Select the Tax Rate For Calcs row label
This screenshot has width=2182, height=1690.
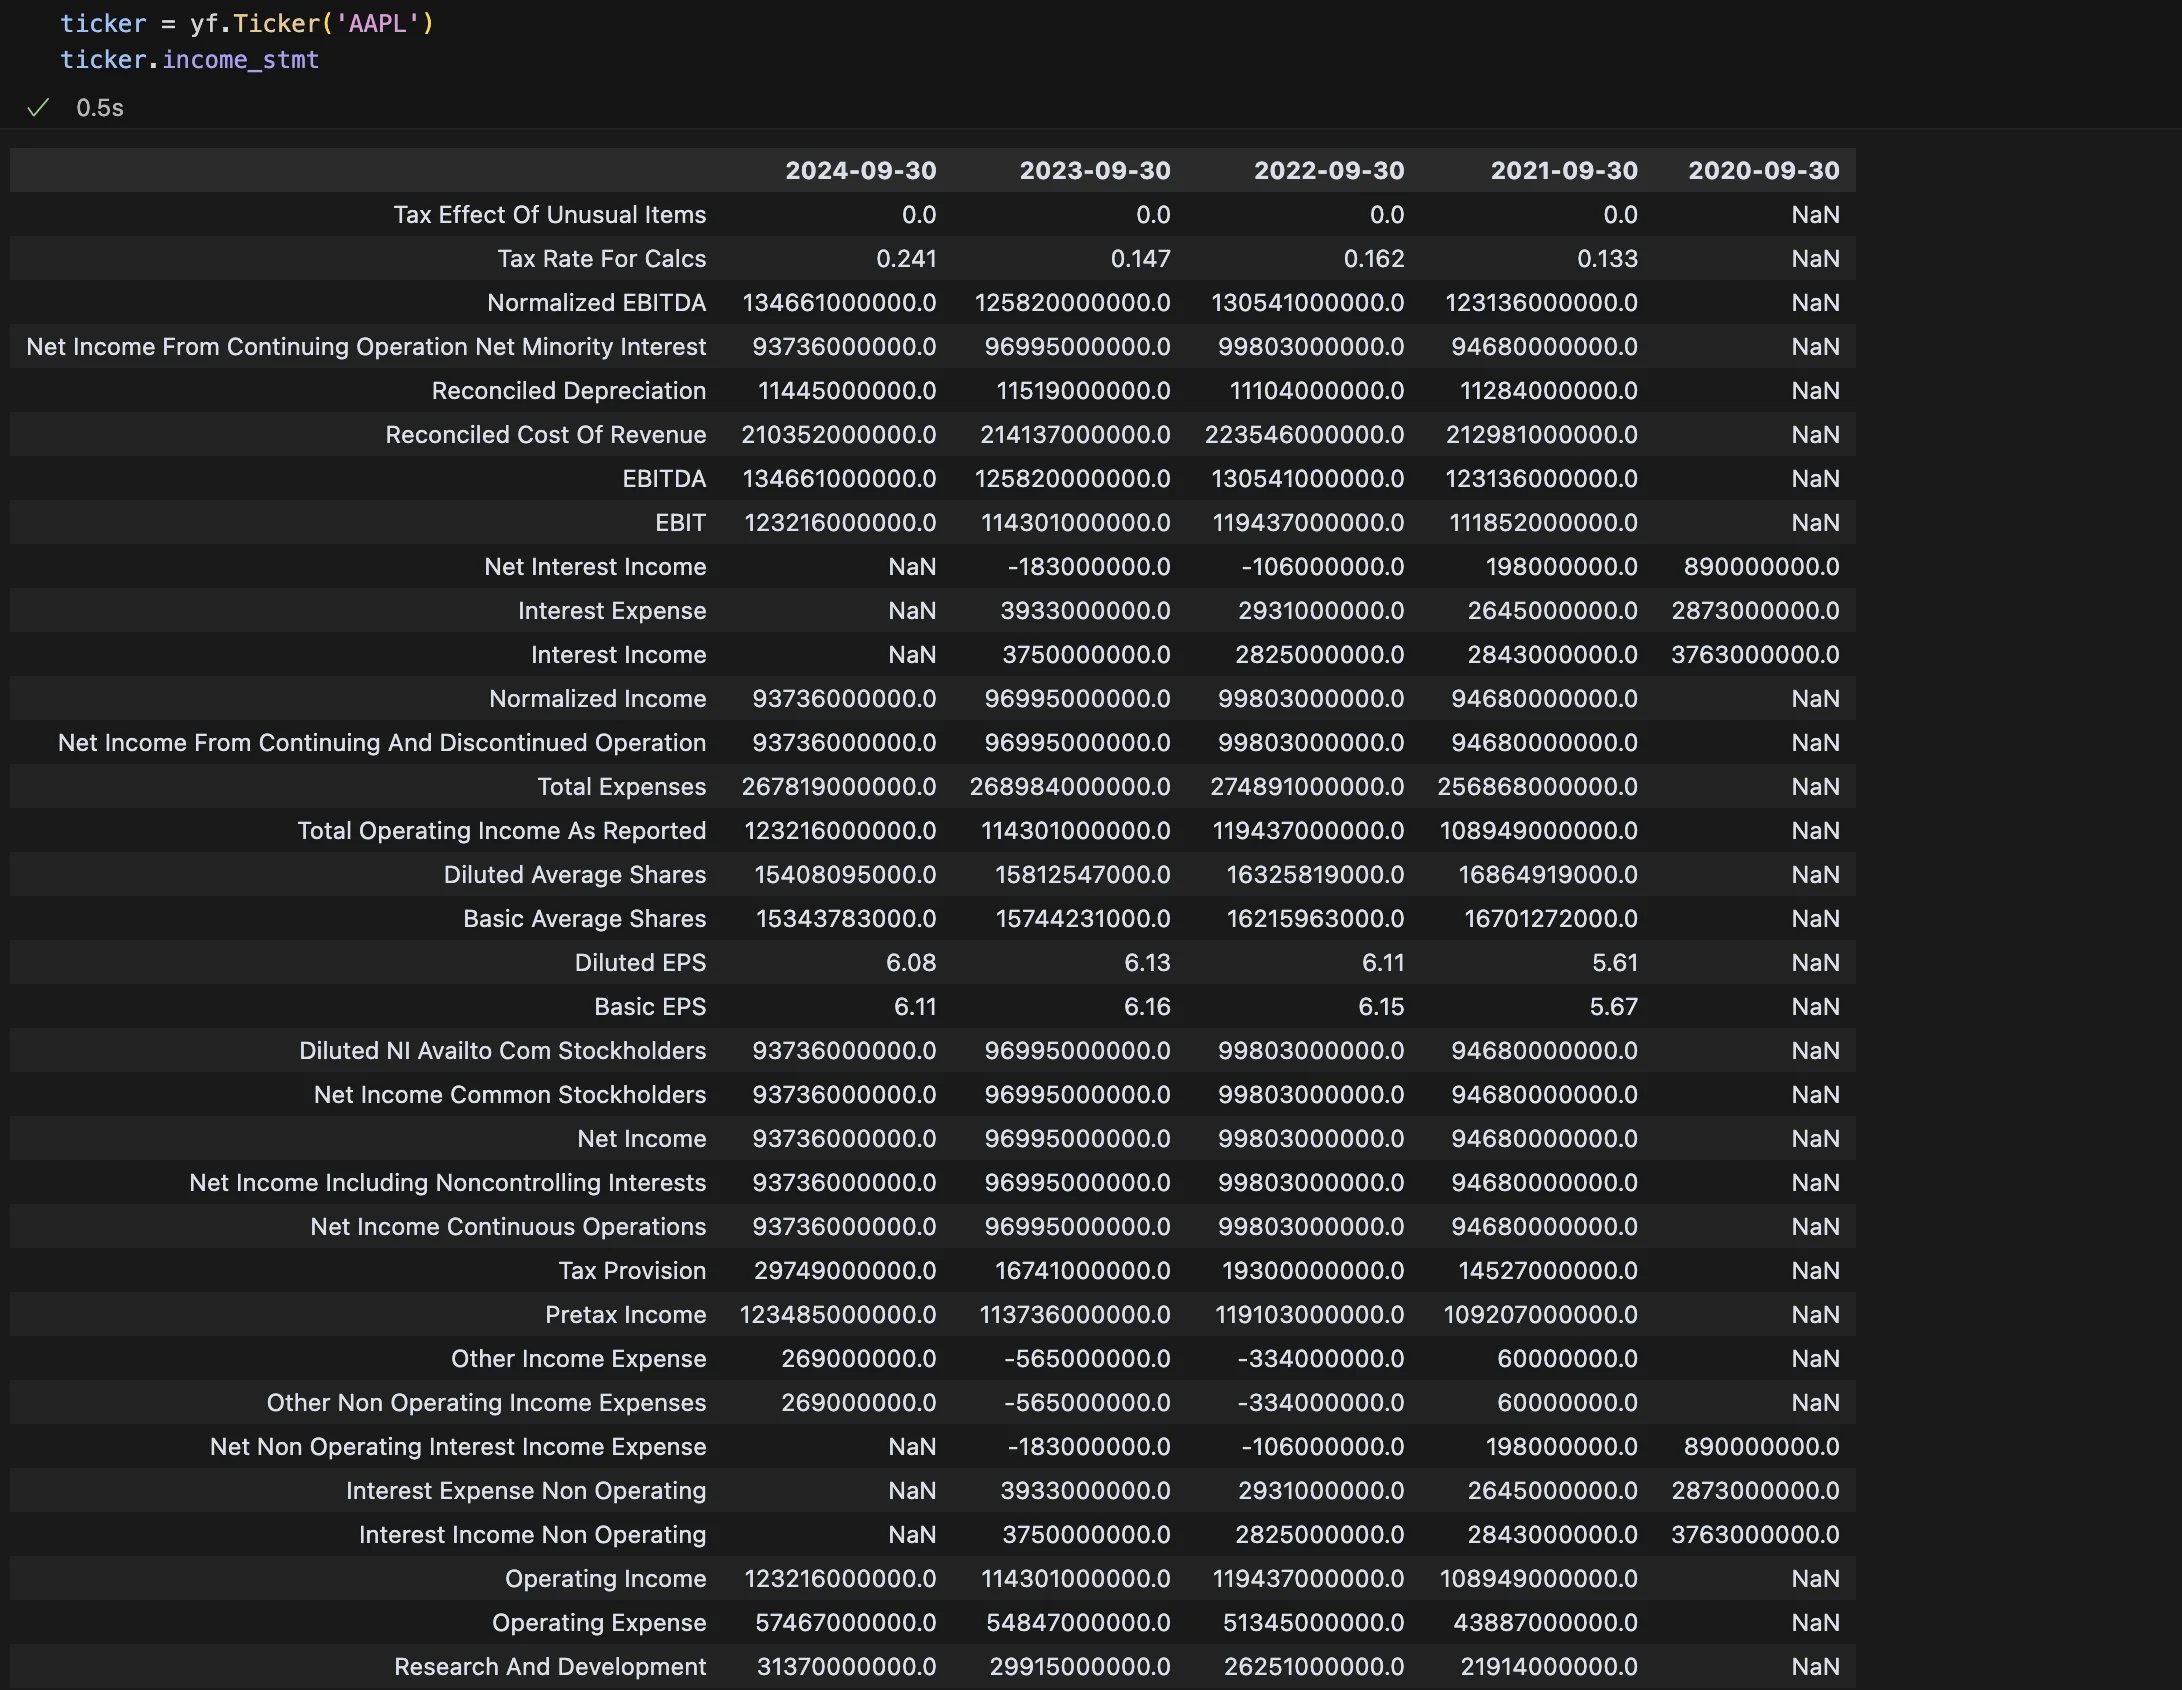click(x=601, y=259)
